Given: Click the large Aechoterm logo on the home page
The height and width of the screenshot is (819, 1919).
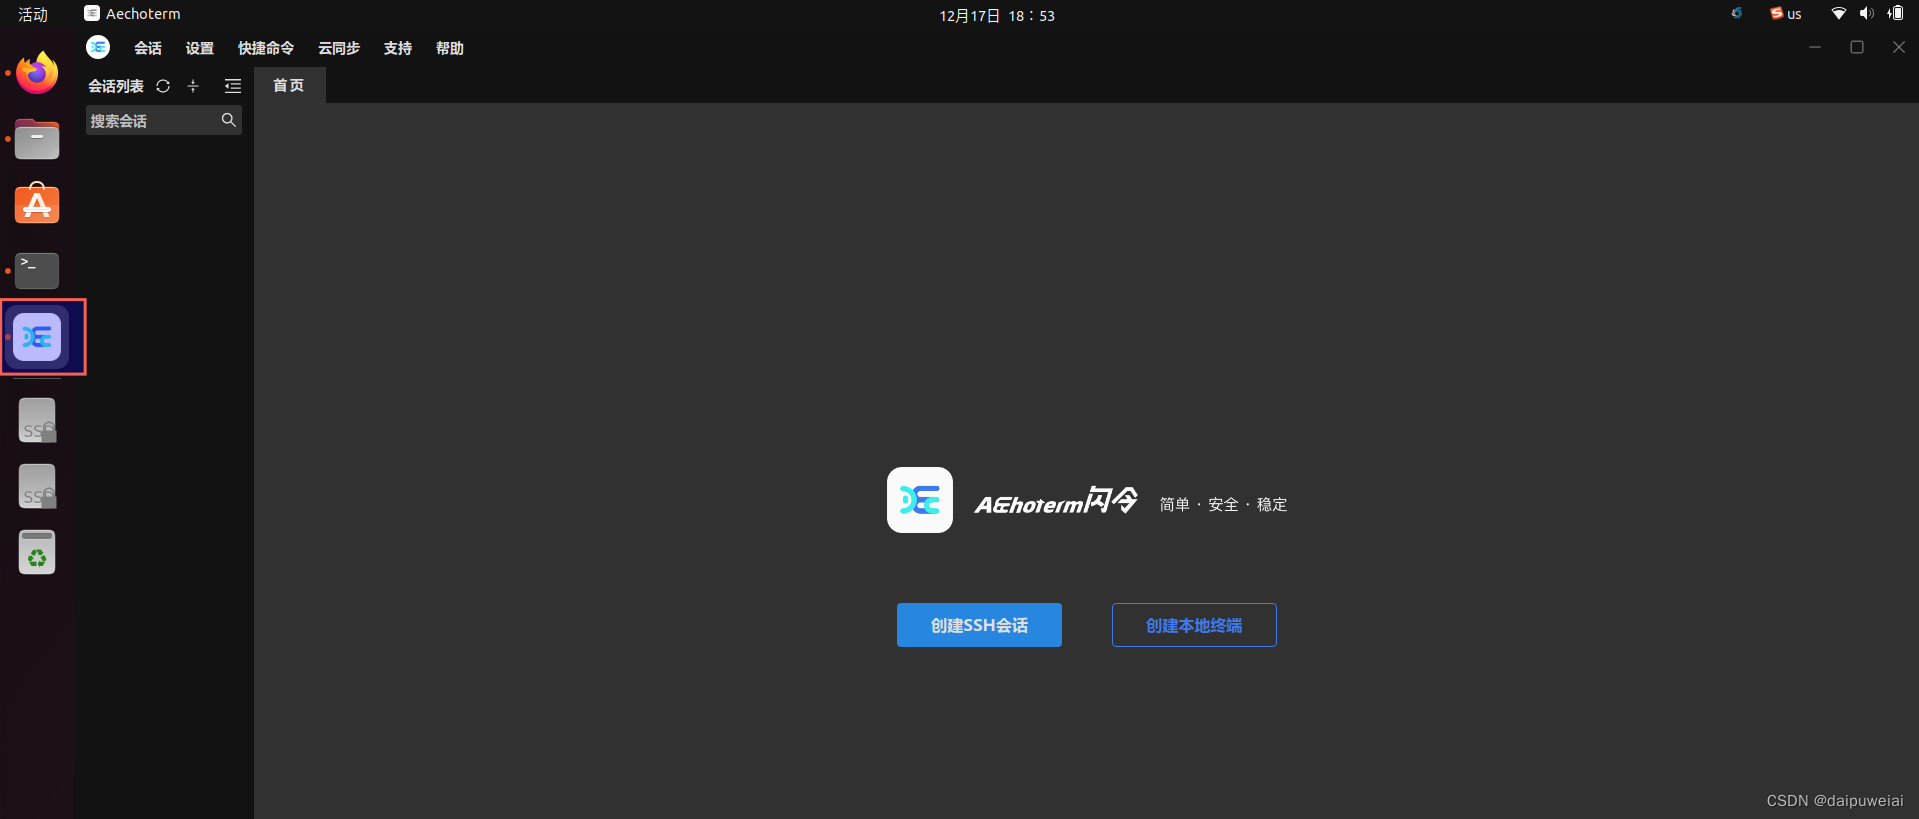Looking at the screenshot, I should 920,500.
